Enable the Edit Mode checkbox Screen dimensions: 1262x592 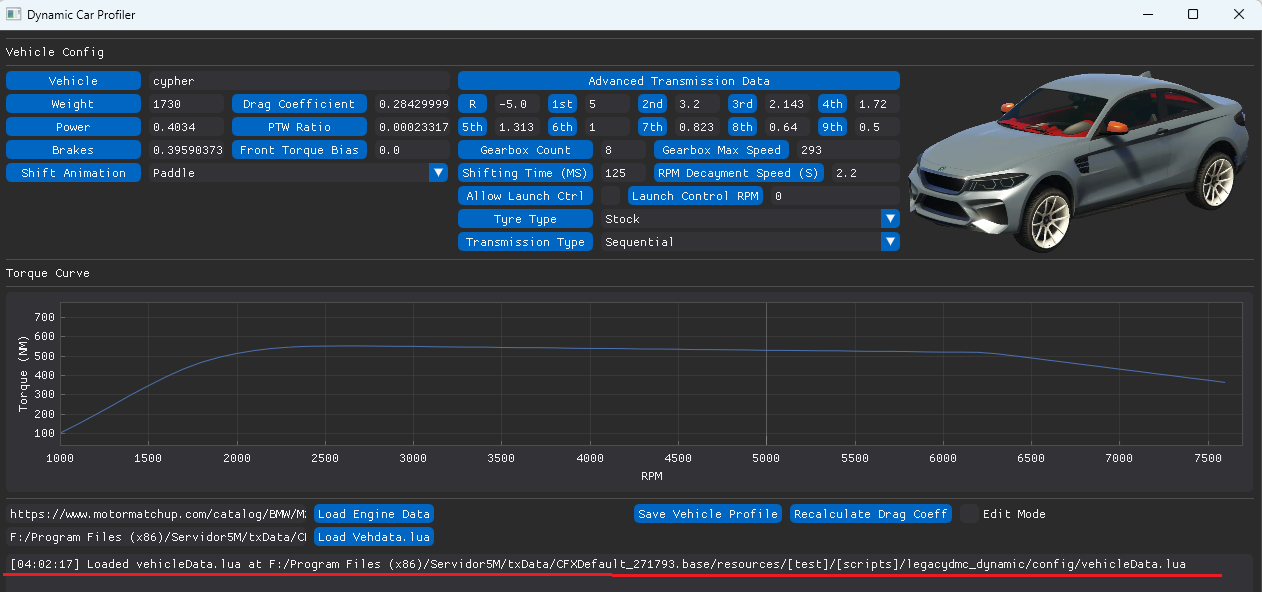click(x=969, y=514)
